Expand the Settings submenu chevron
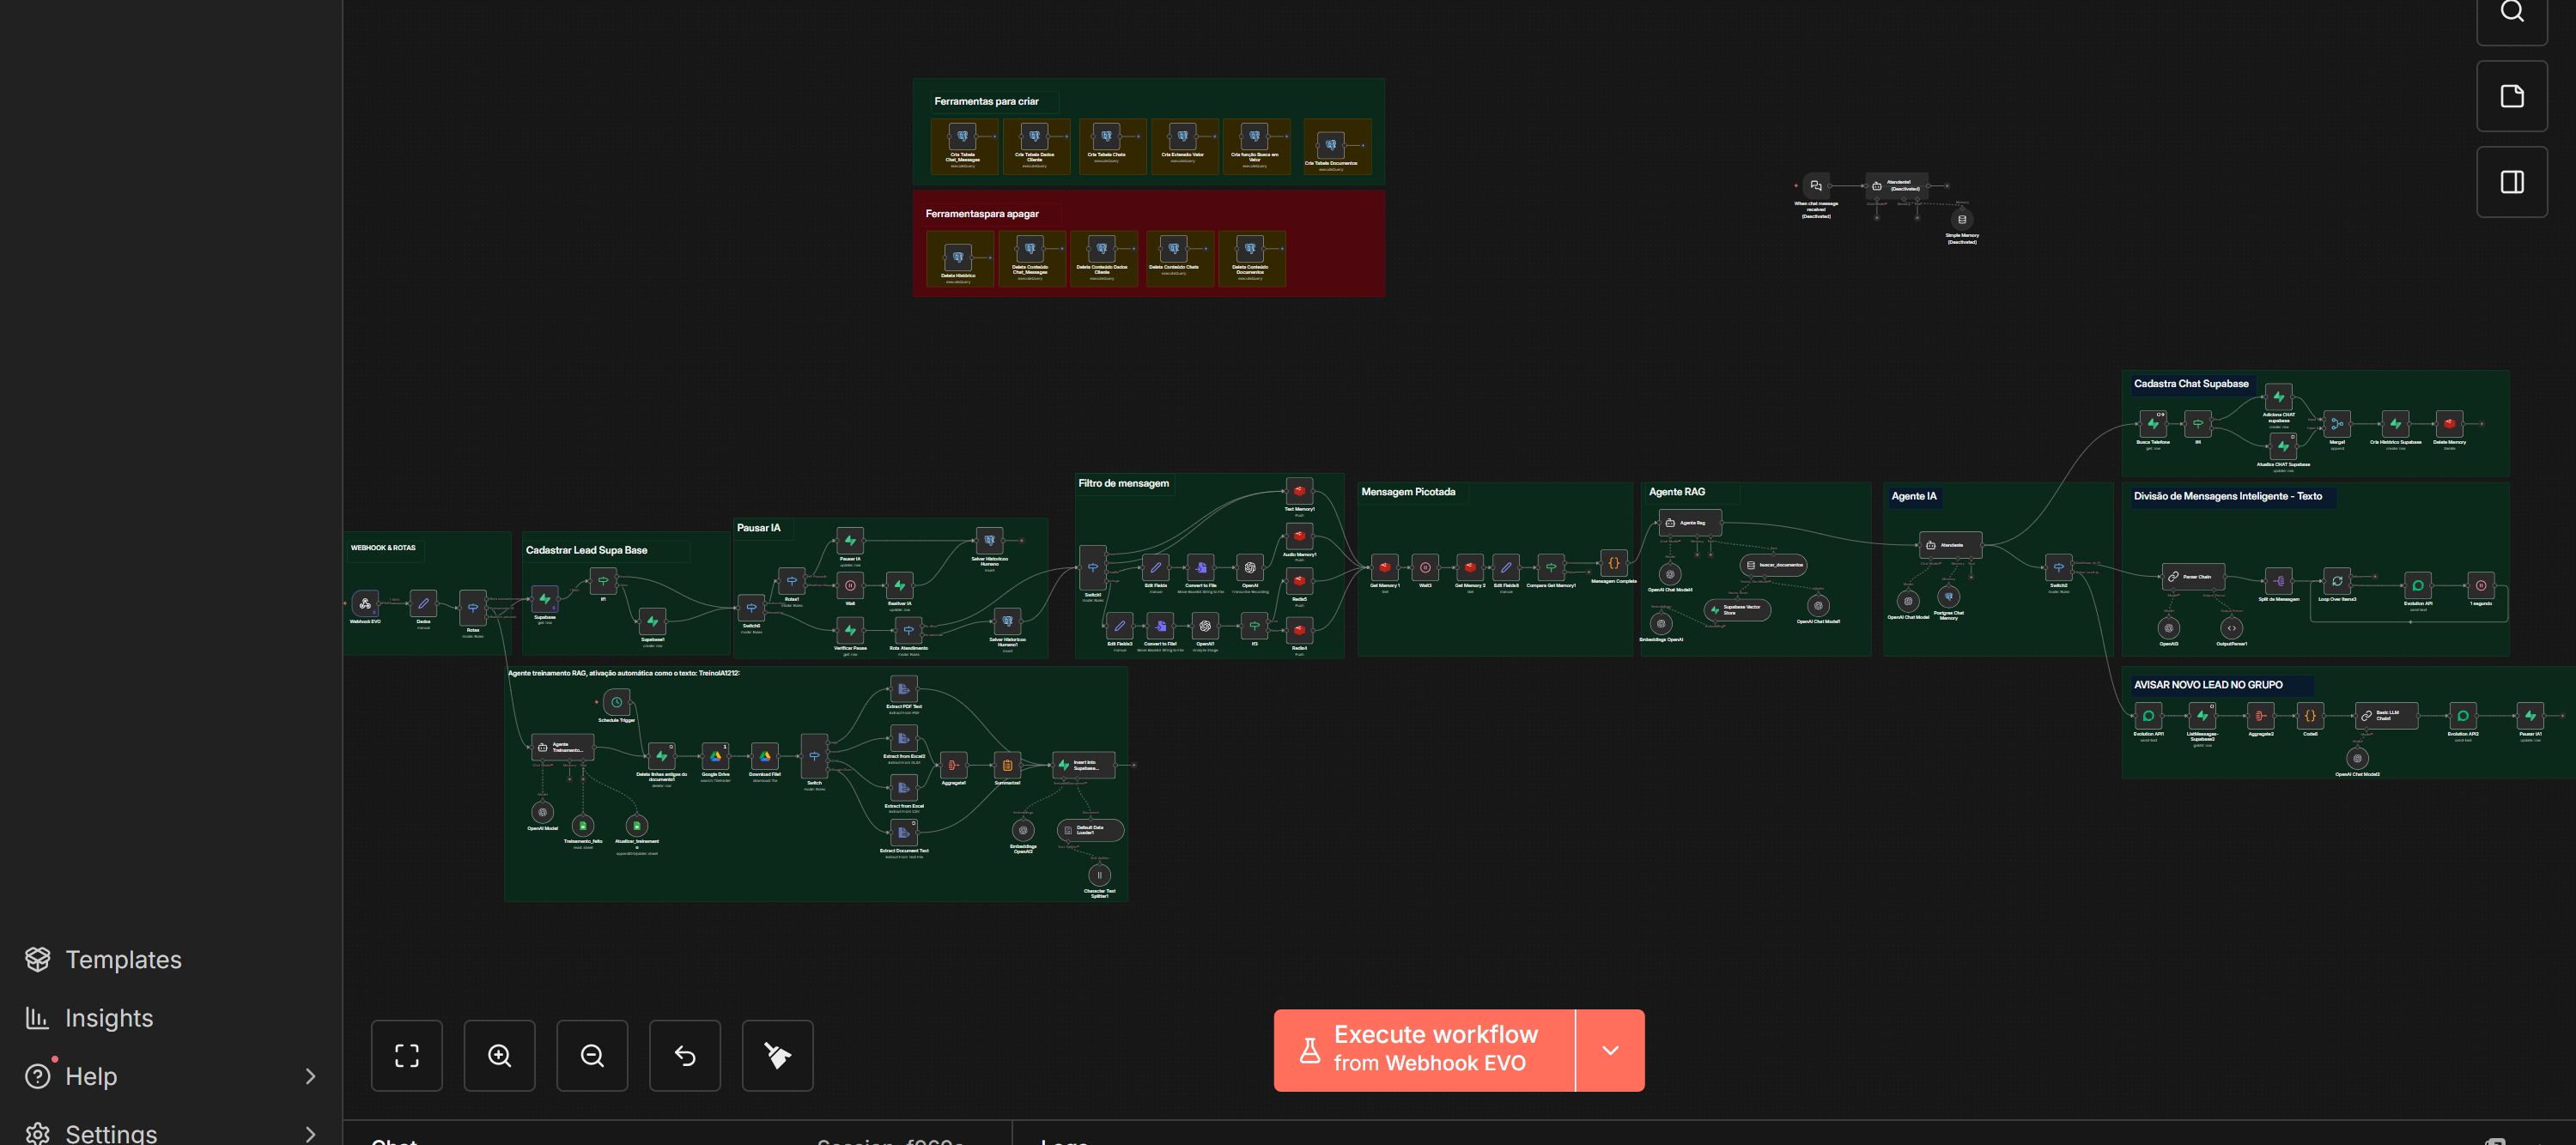The height and width of the screenshot is (1145, 2576). click(x=310, y=1133)
